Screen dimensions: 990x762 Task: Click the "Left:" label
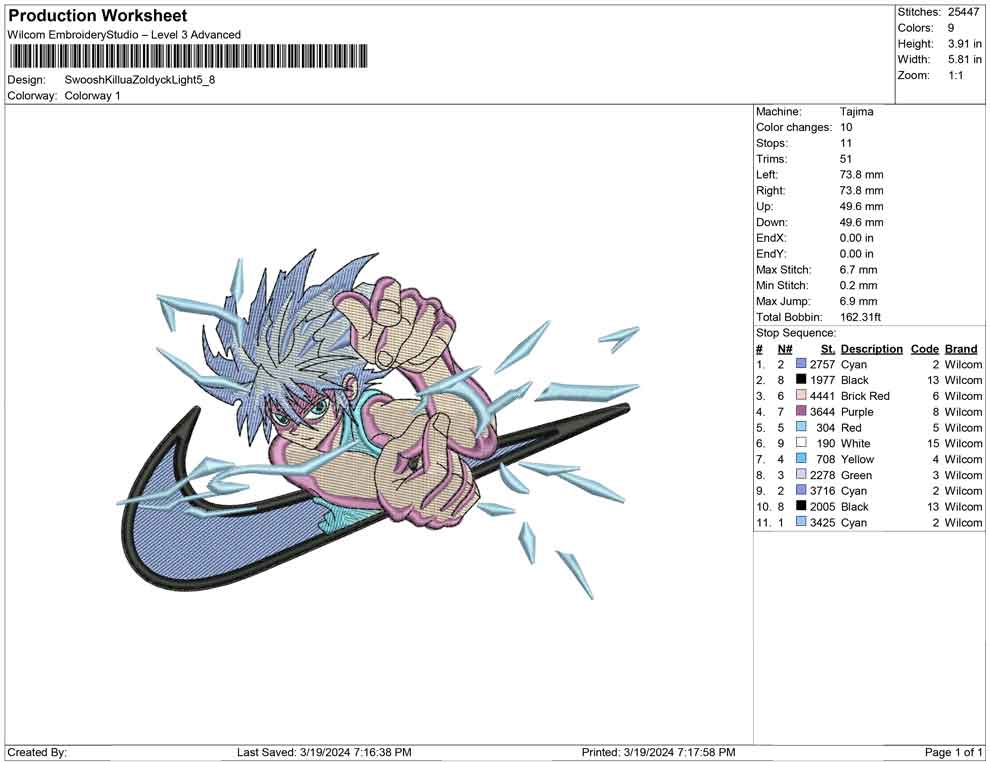(767, 175)
